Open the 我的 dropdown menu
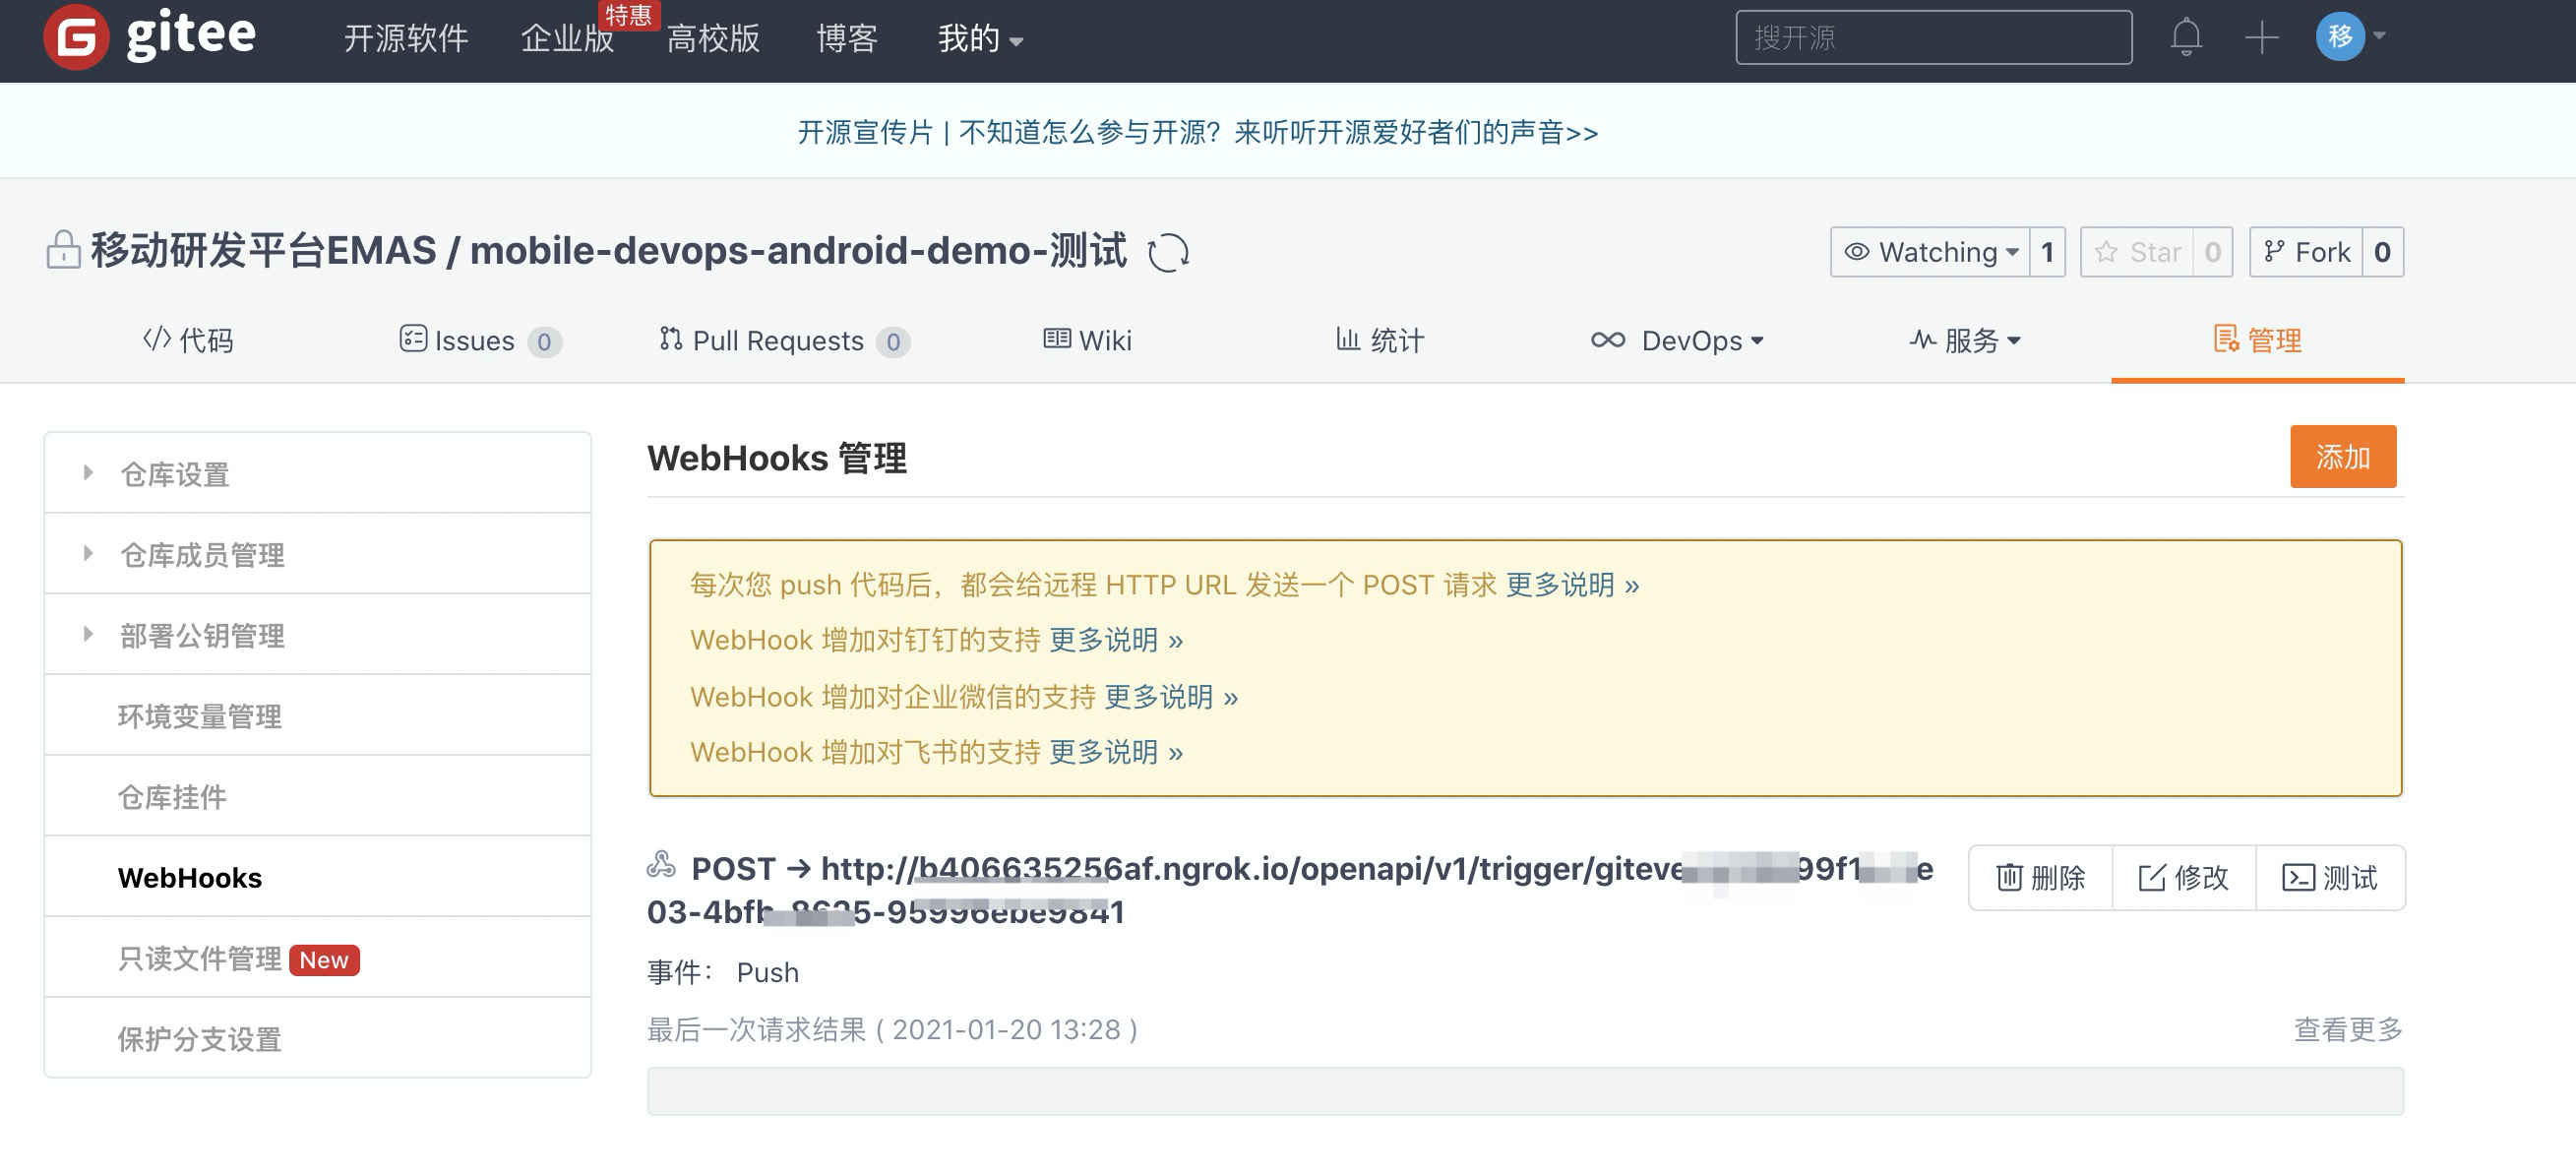Viewport: 2576px width, 1175px height. pyautogui.click(x=980, y=39)
